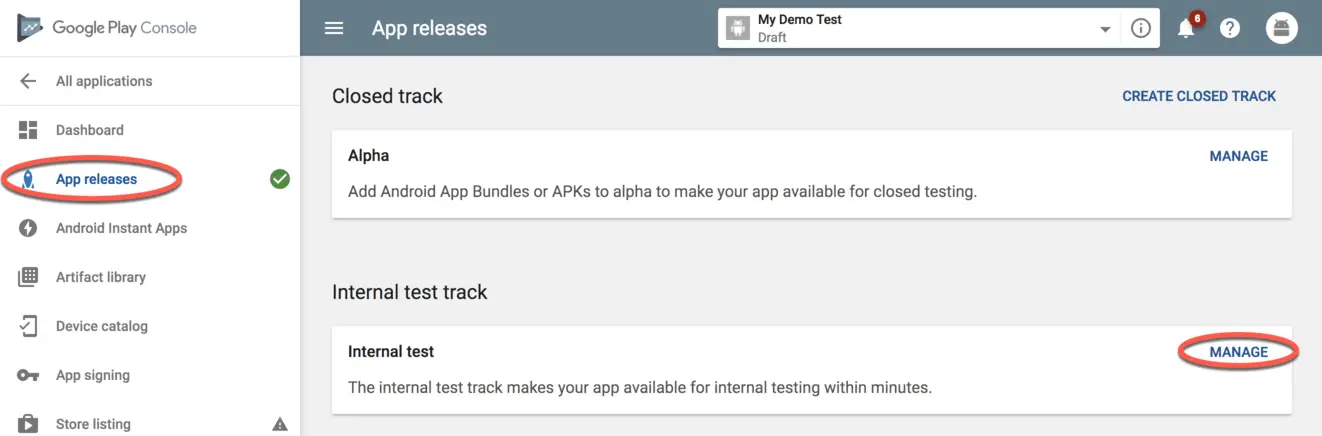This screenshot has width=1322, height=436.
Task: Click the Artifact library icon
Action: 28,277
